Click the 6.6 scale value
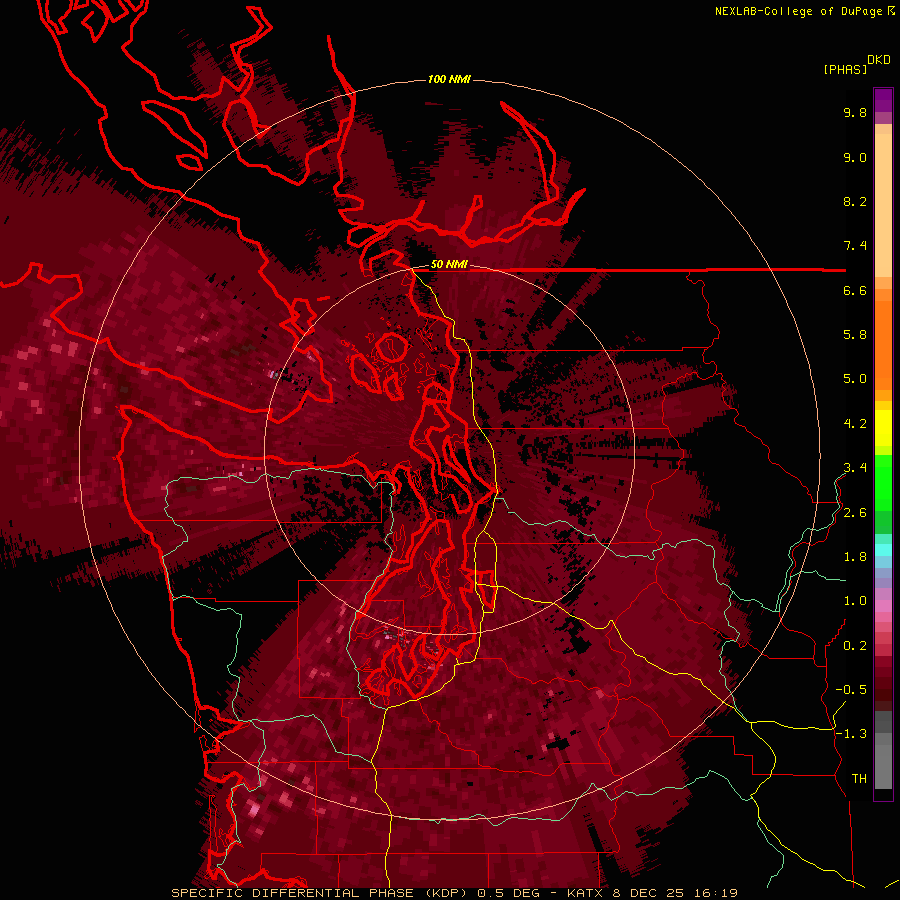 point(855,290)
